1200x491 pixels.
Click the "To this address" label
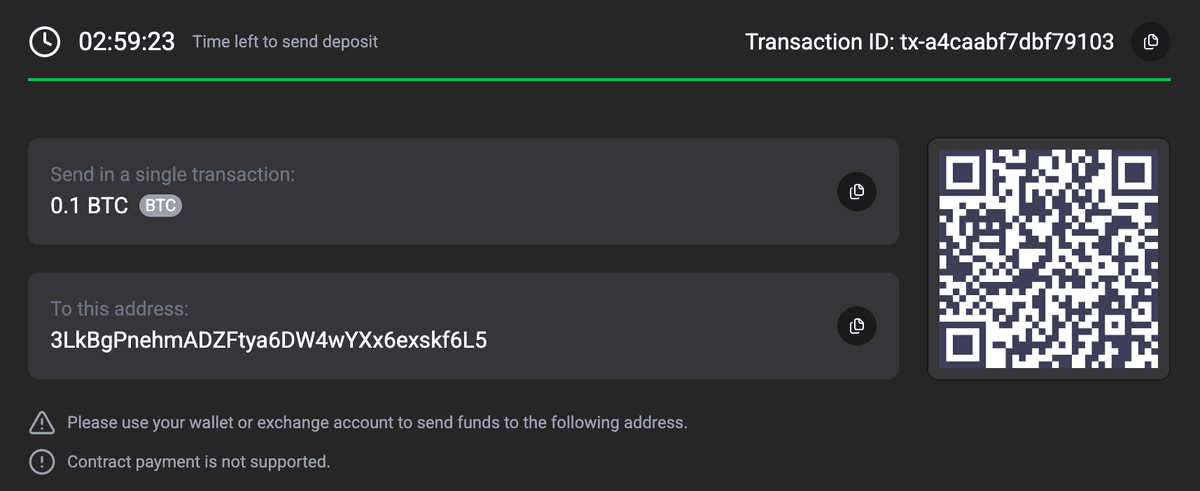119,309
